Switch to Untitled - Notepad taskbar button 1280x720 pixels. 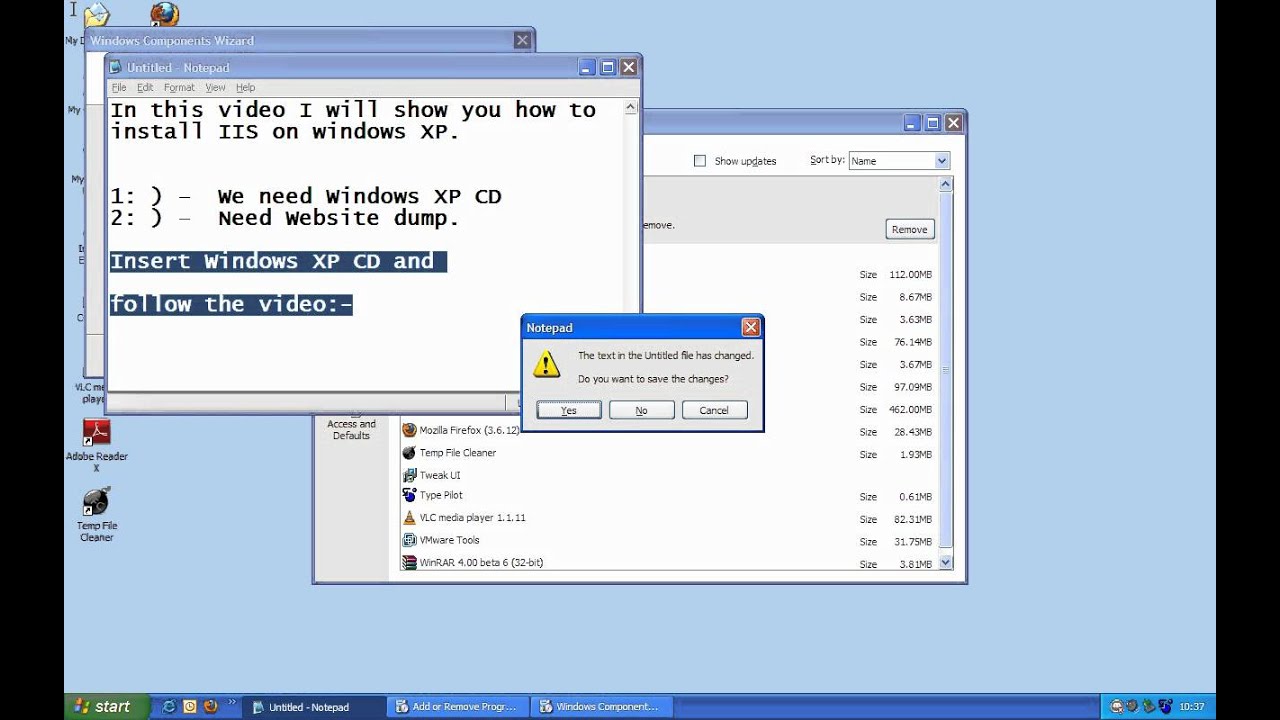[x=313, y=706]
